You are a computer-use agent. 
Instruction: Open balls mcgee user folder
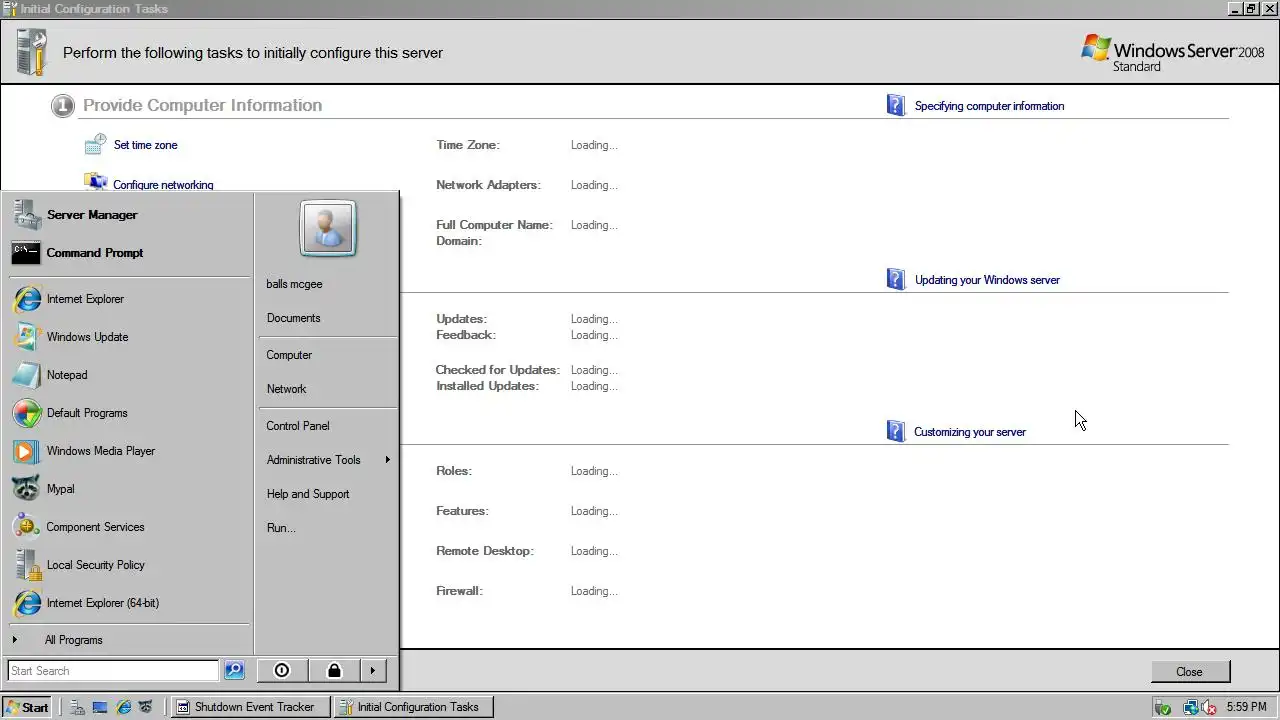coord(328,284)
